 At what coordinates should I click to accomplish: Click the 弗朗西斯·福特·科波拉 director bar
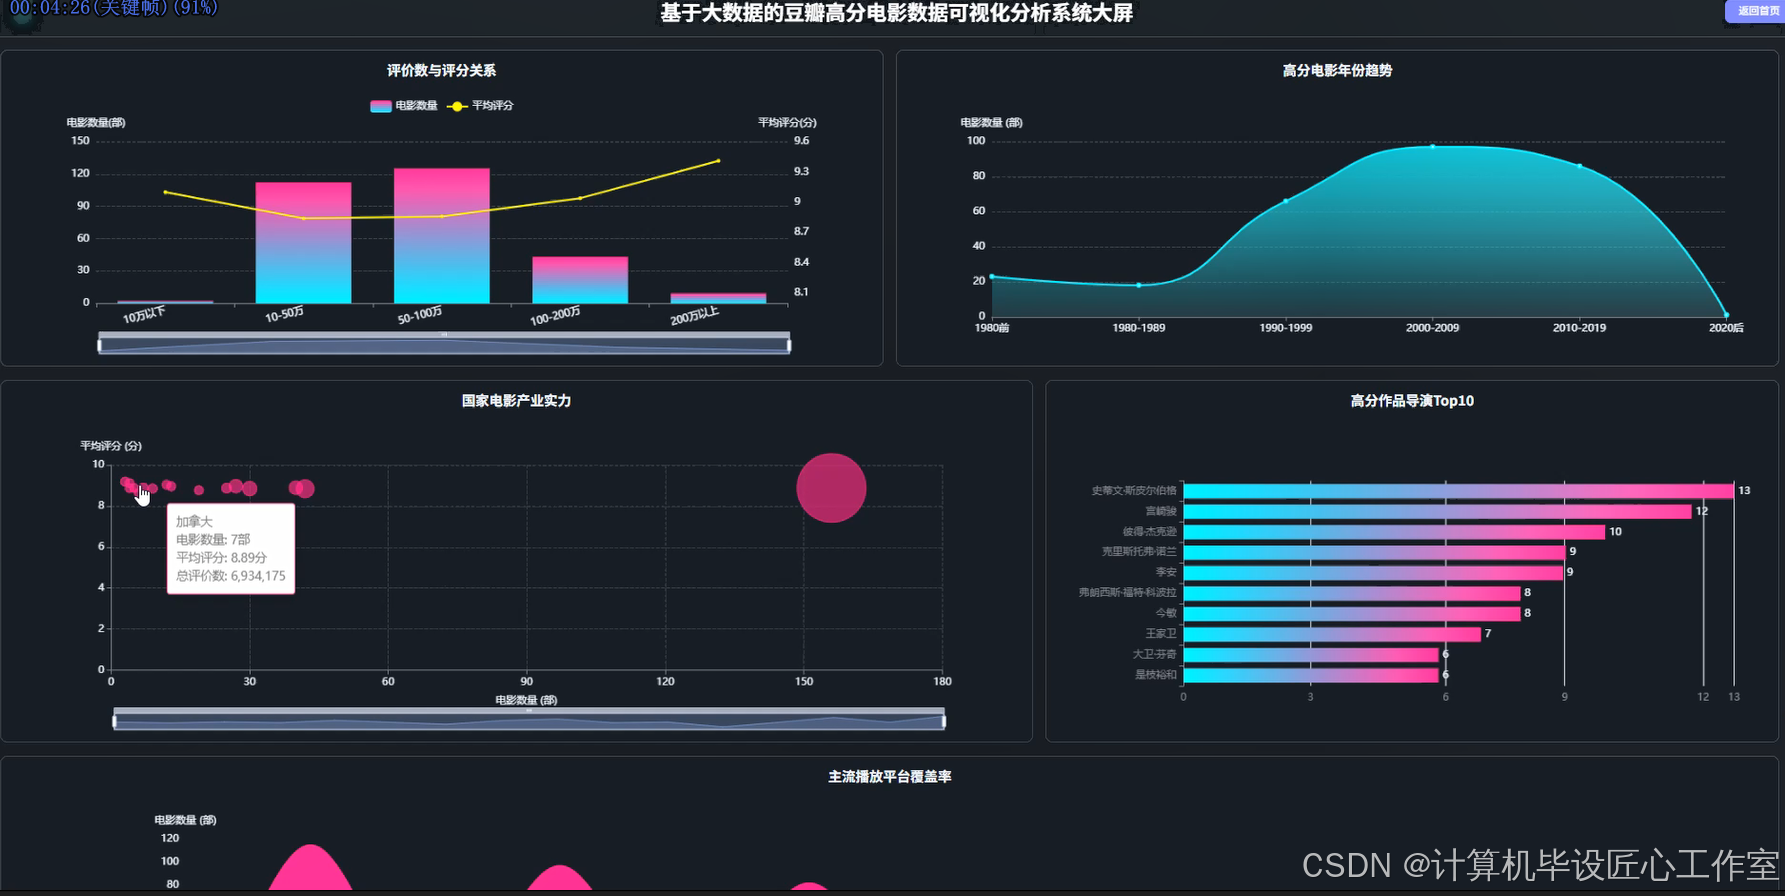click(x=1352, y=593)
